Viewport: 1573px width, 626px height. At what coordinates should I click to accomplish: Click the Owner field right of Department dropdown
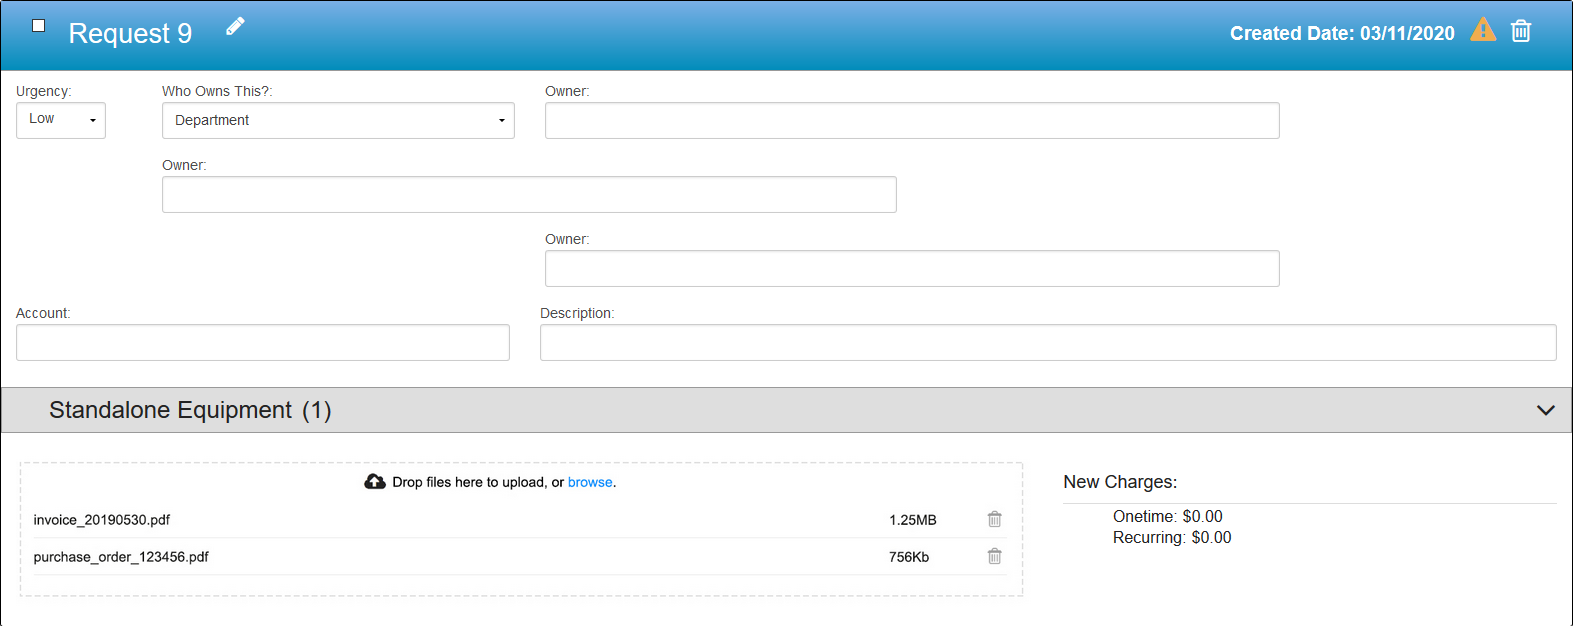coord(911,121)
